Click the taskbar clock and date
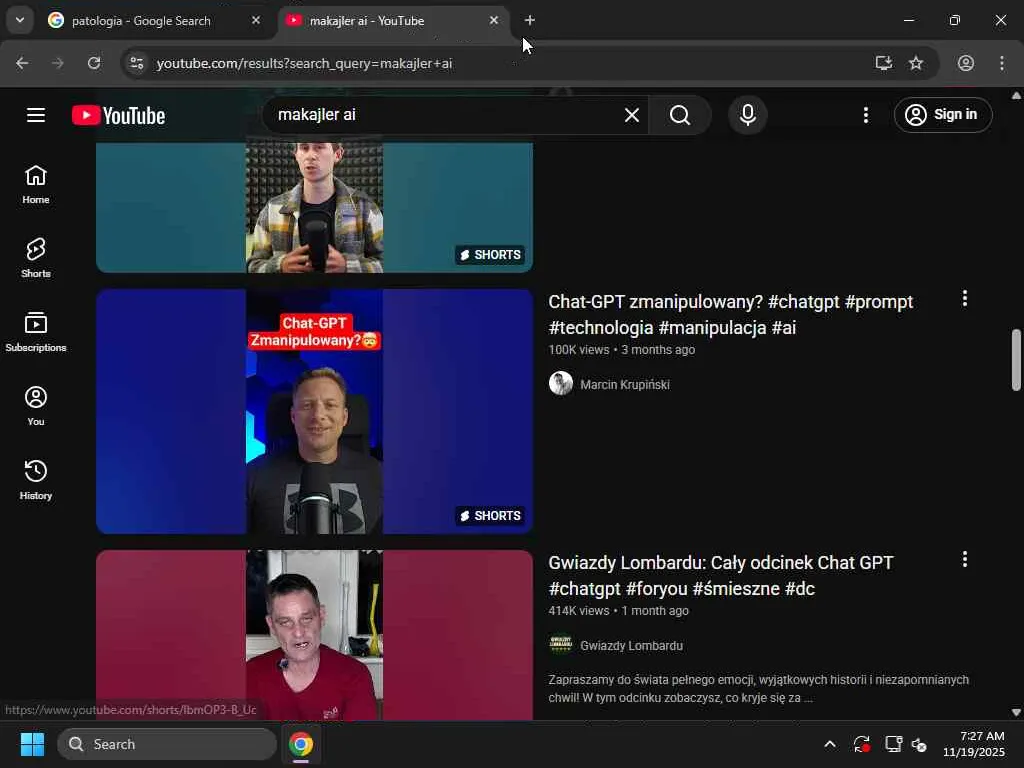The height and width of the screenshot is (768, 1024). pyautogui.click(x=974, y=744)
